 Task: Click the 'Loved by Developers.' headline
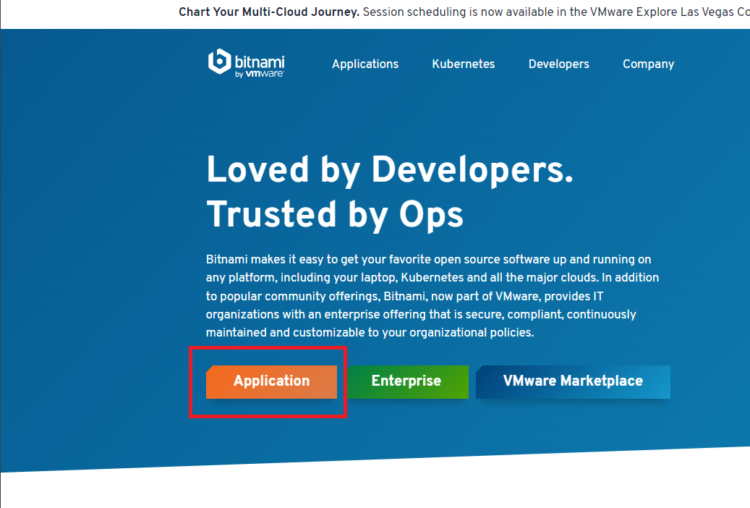coord(389,170)
